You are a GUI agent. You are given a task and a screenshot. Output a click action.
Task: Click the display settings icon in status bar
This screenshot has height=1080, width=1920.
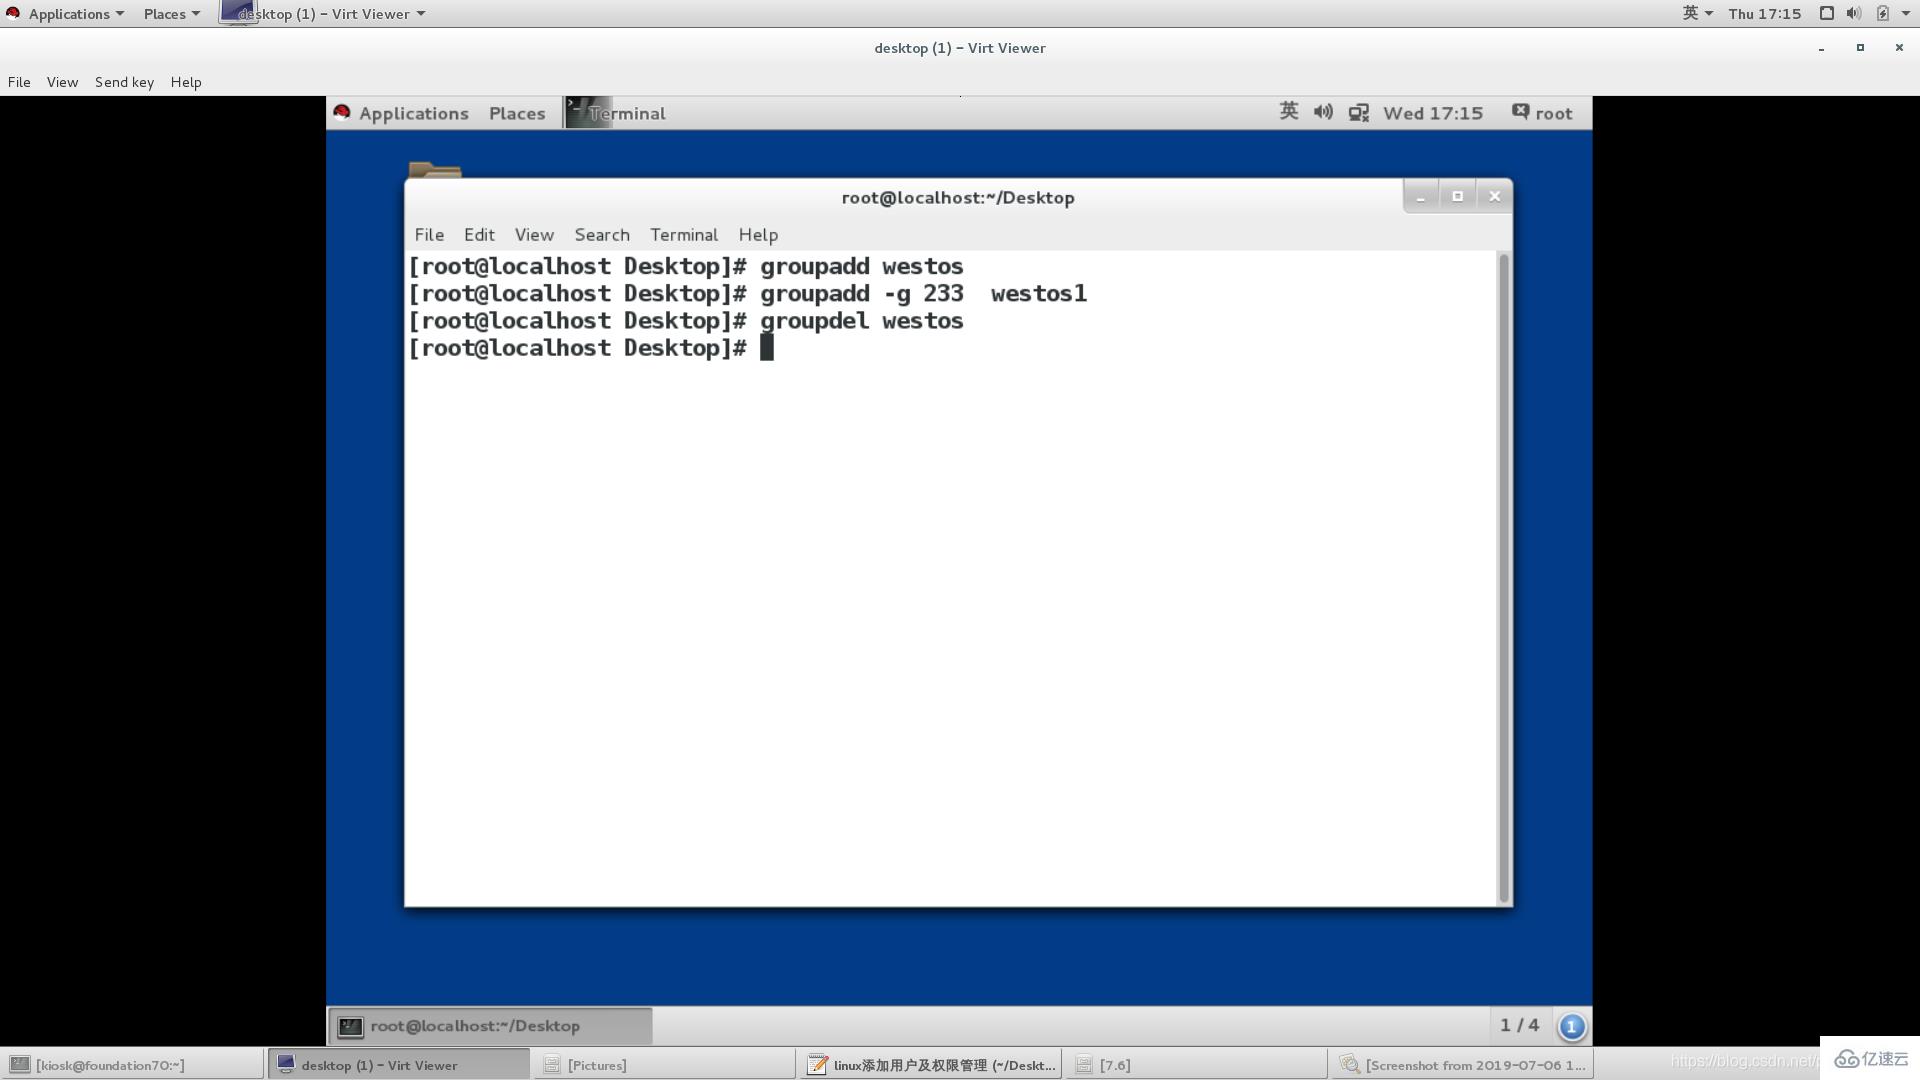click(x=1360, y=113)
